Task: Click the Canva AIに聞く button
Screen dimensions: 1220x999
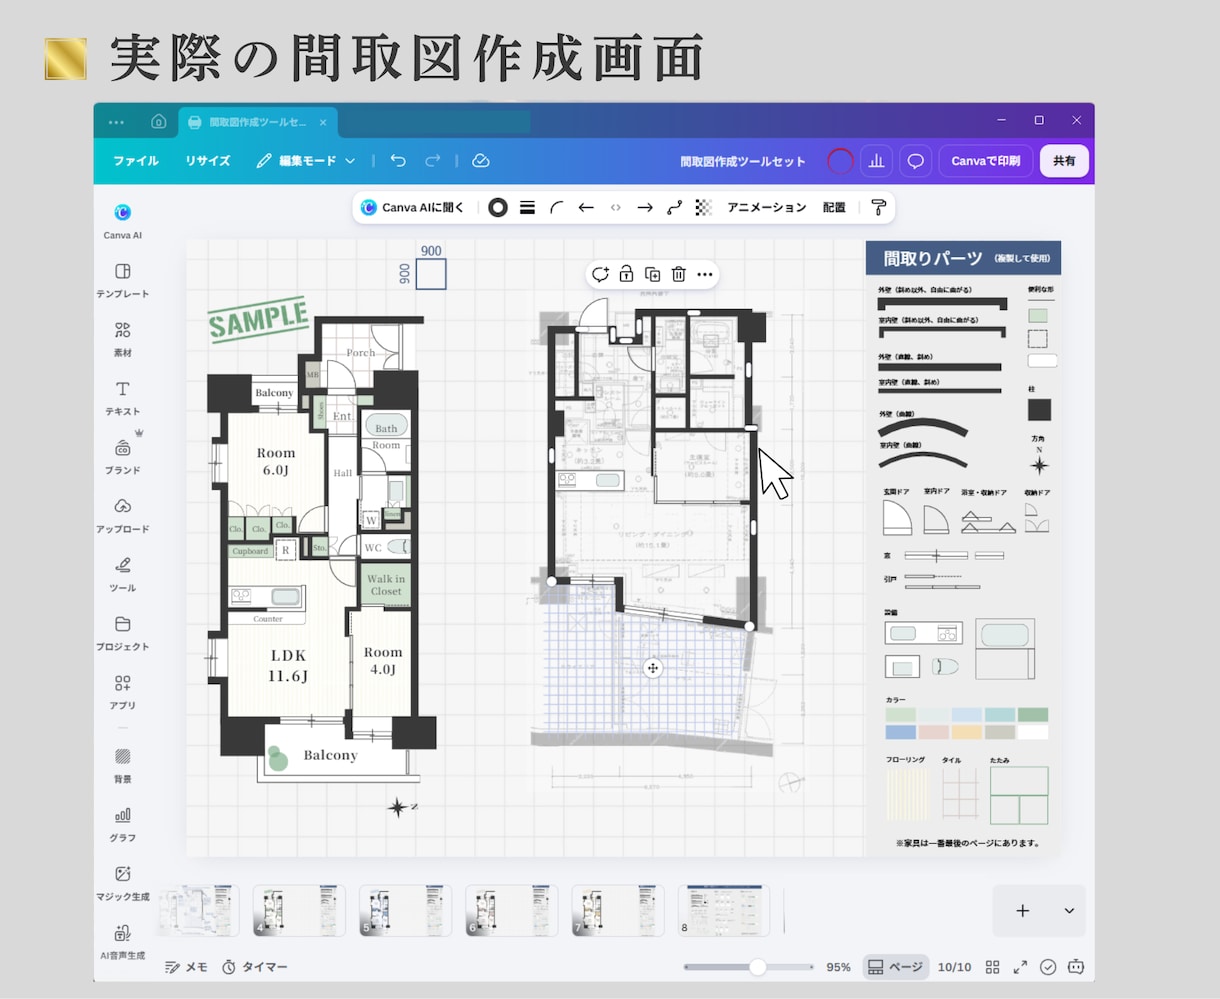Action: click(x=414, y=208)
